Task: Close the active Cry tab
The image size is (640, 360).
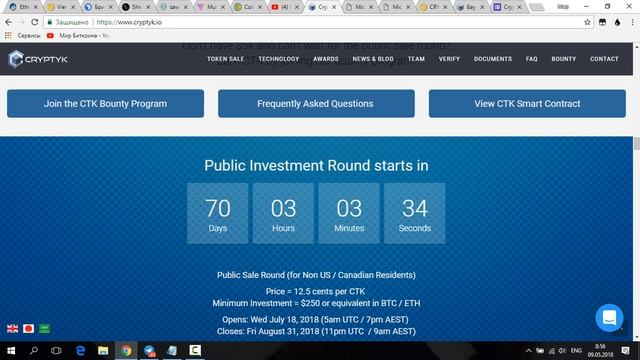Action: (x=334, y=7)
